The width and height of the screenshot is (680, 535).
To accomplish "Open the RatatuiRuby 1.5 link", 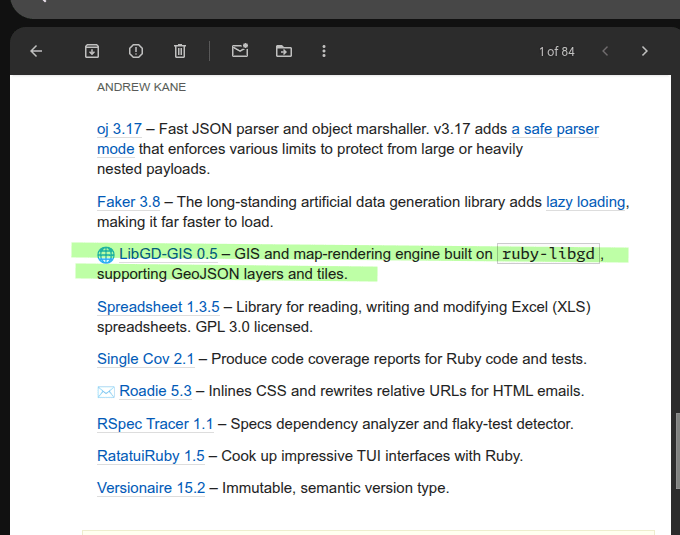I will 150,456.
